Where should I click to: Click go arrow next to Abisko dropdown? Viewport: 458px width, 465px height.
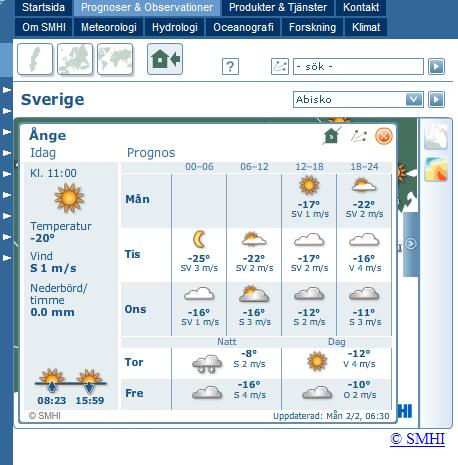436,99
